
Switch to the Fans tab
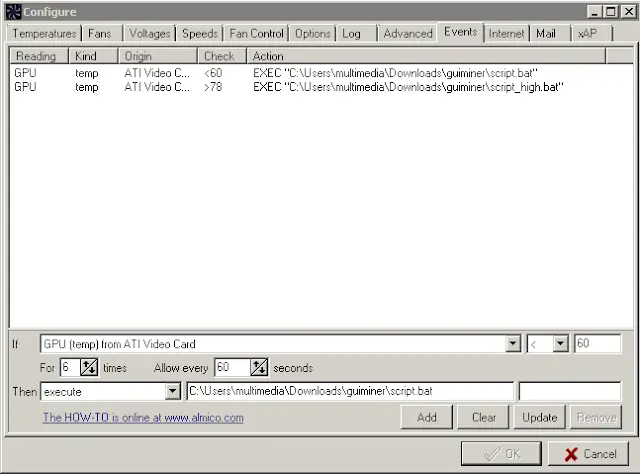[x=100, y=33]
